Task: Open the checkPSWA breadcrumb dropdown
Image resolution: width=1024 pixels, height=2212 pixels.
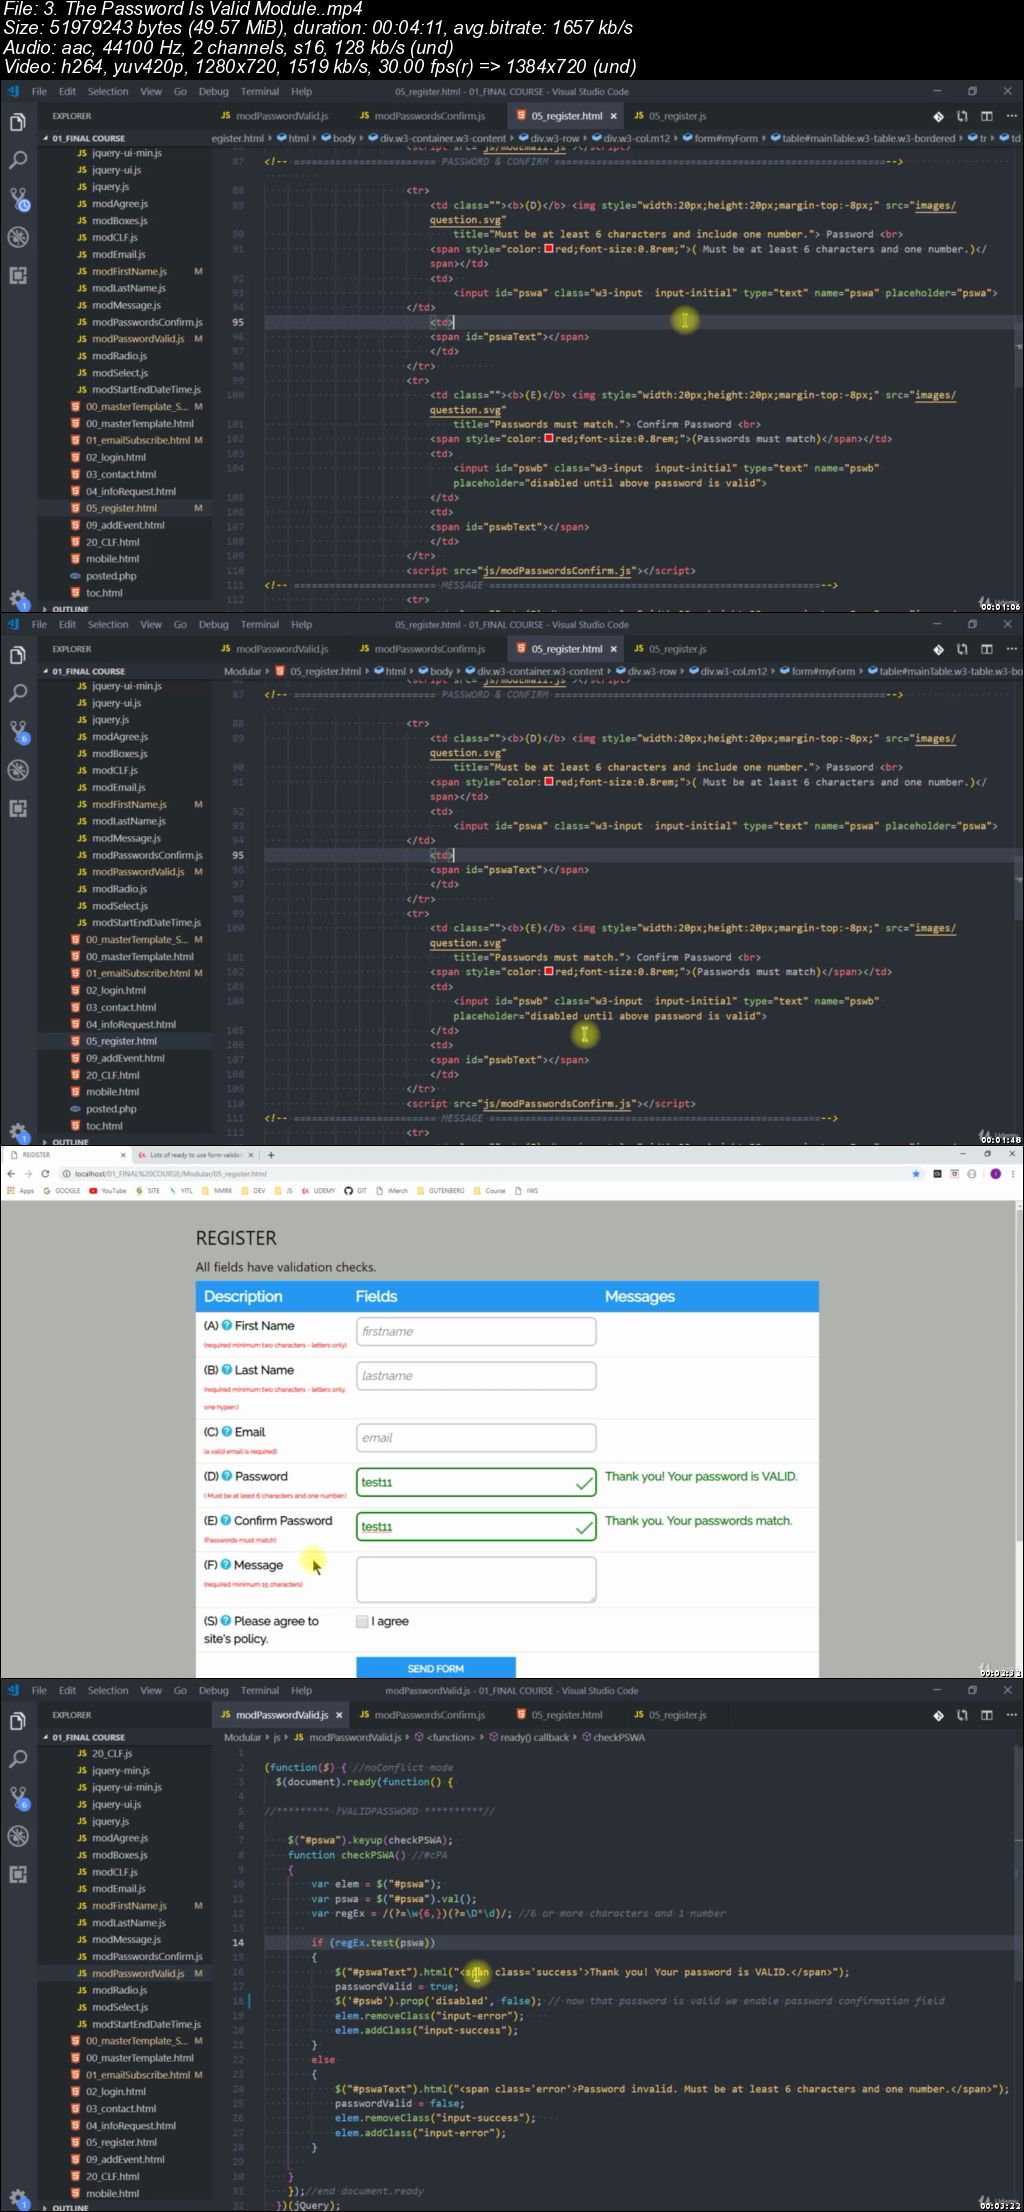Action: click(x=613, y=1737)
